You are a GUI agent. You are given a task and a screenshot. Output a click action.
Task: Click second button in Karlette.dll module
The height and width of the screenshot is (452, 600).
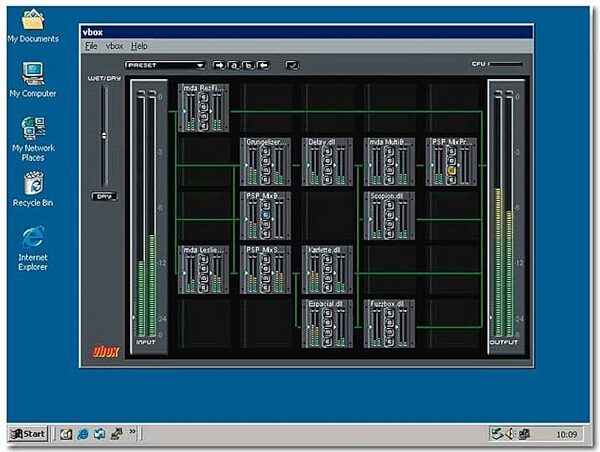pos(328,269)
